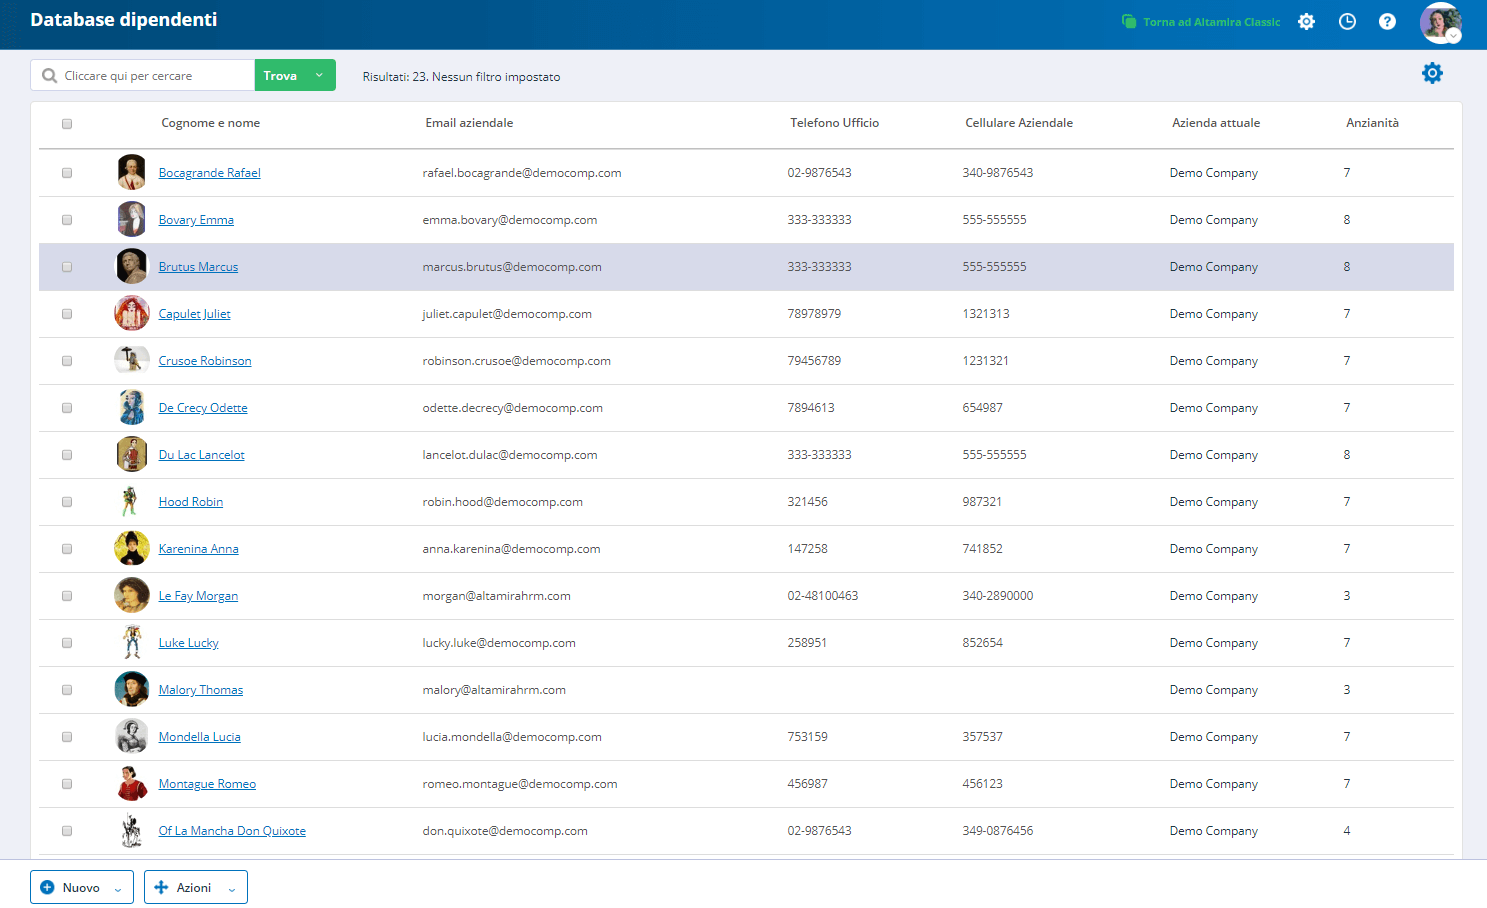The height and width of the screenshot is (908, 1487).
Task: Check the row checkbox for Karenina Anna
Action: tap(67, 548)
